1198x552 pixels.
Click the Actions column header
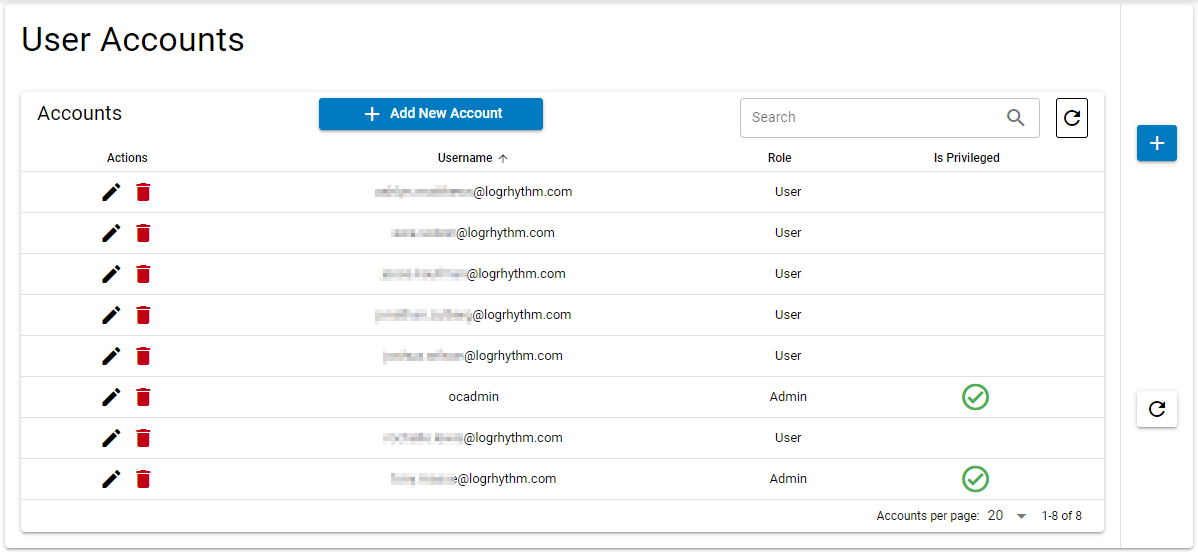pos(127,158)
